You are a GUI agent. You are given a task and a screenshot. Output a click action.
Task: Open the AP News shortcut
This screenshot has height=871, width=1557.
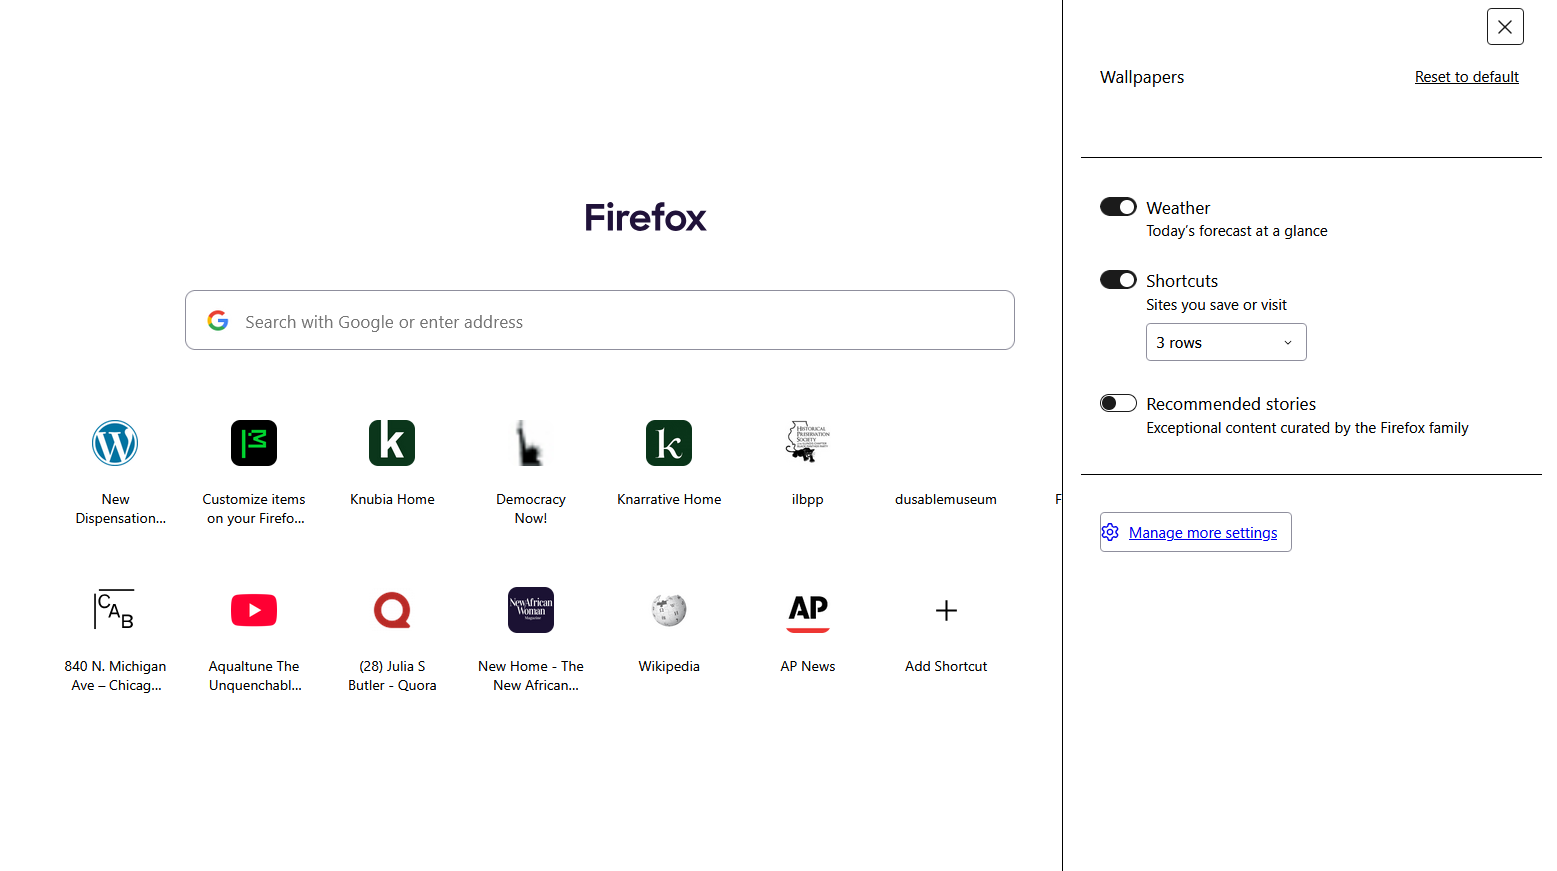808,610
